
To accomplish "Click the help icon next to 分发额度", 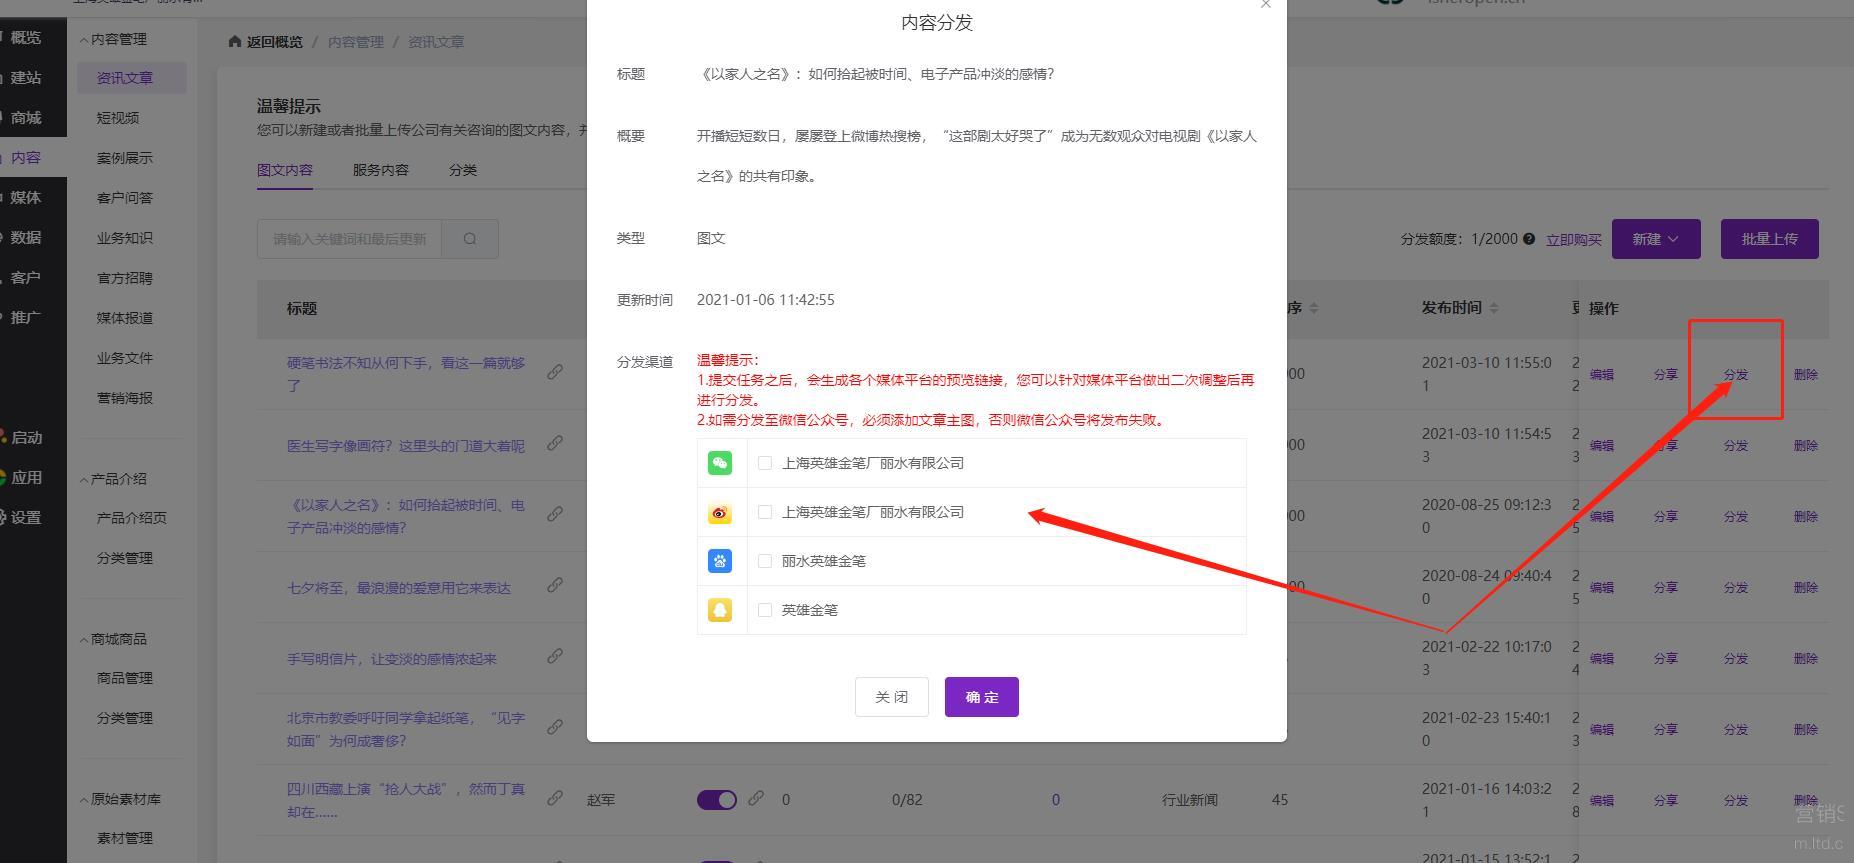I will tap(1529, 239).
